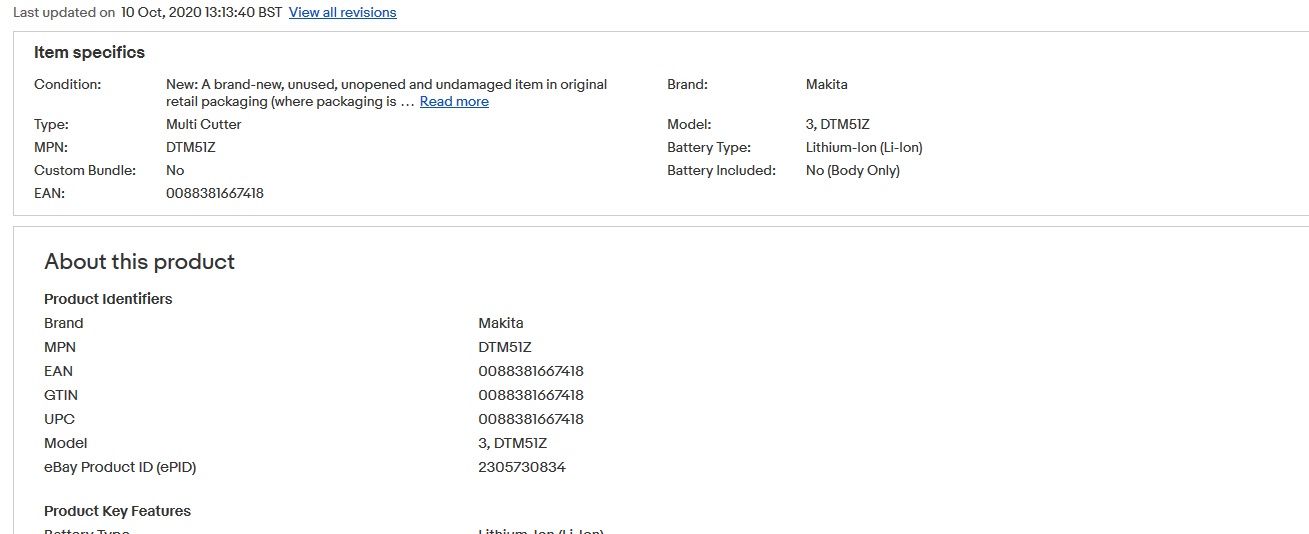Click the Makita brand value under Product Identifiers
The image size is (1309, 534).
click(x=500, y=324)
